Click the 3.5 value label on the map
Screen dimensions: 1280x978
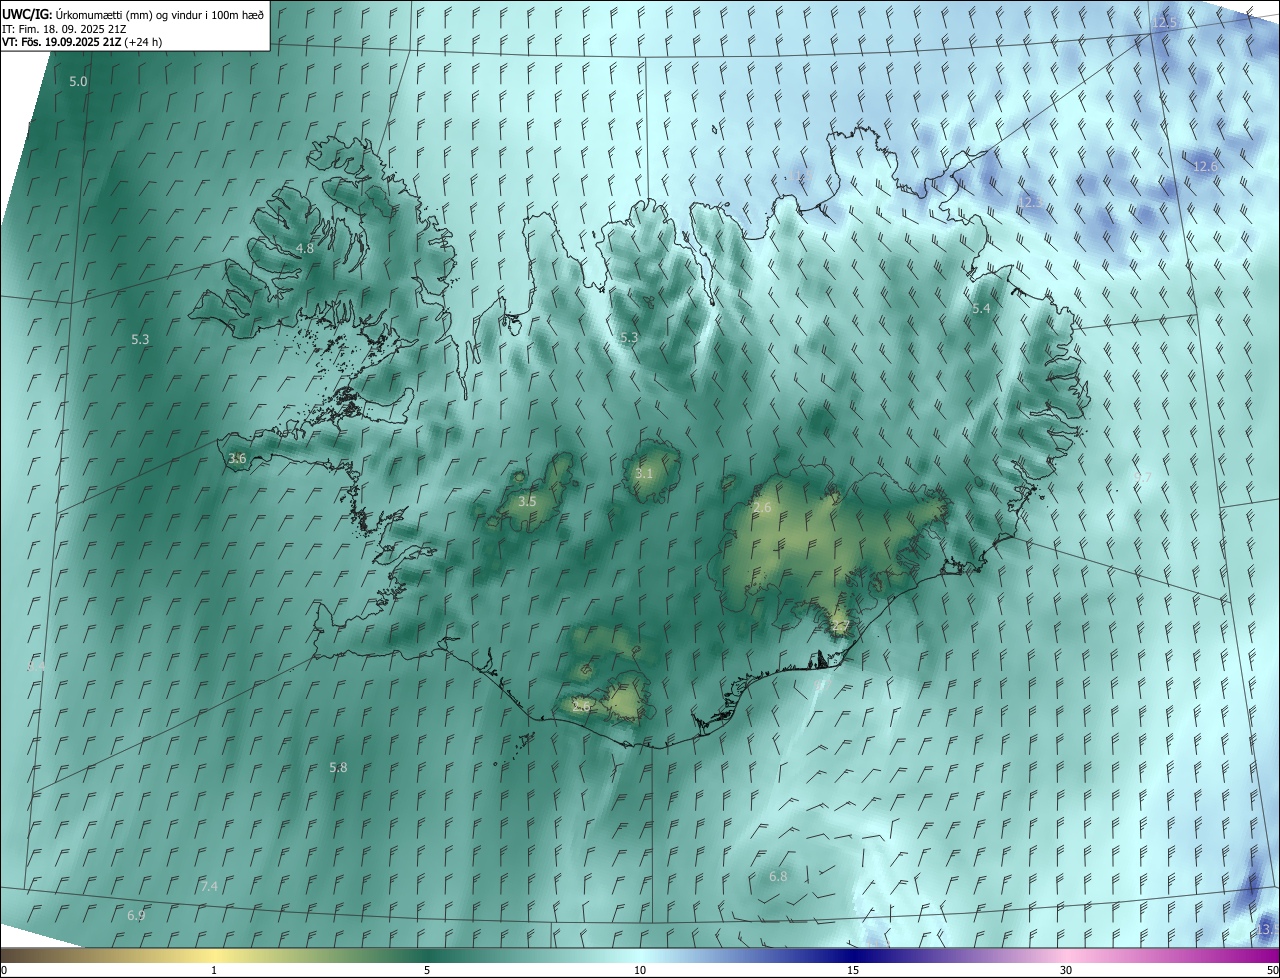click(527, 501)
